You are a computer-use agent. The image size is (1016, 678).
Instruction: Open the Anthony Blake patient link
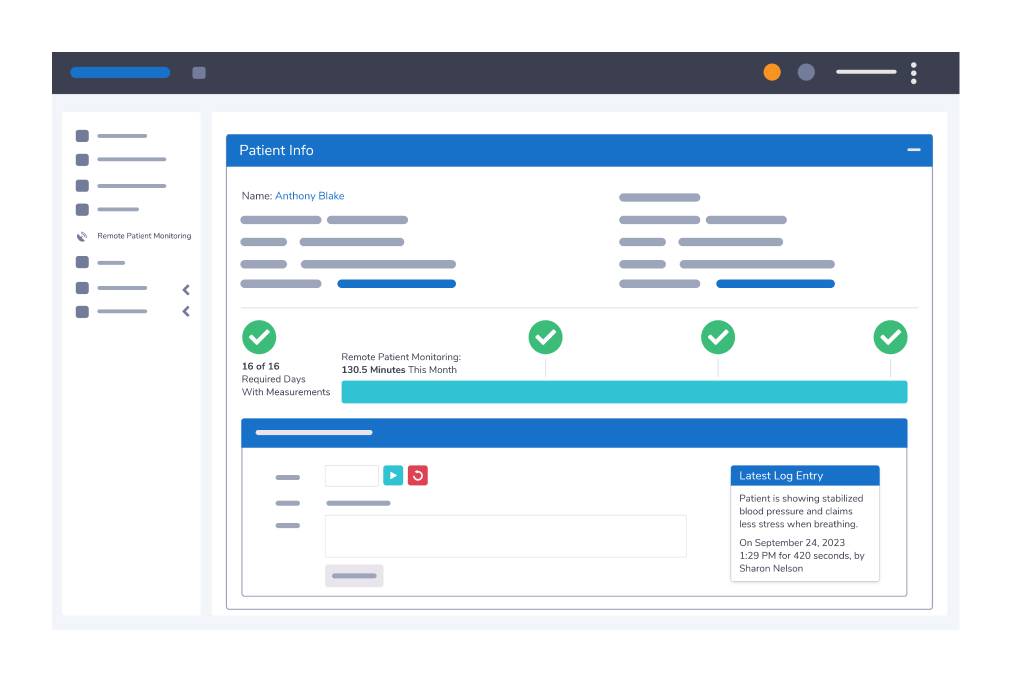pyautogui.click(x=309, y=196)
